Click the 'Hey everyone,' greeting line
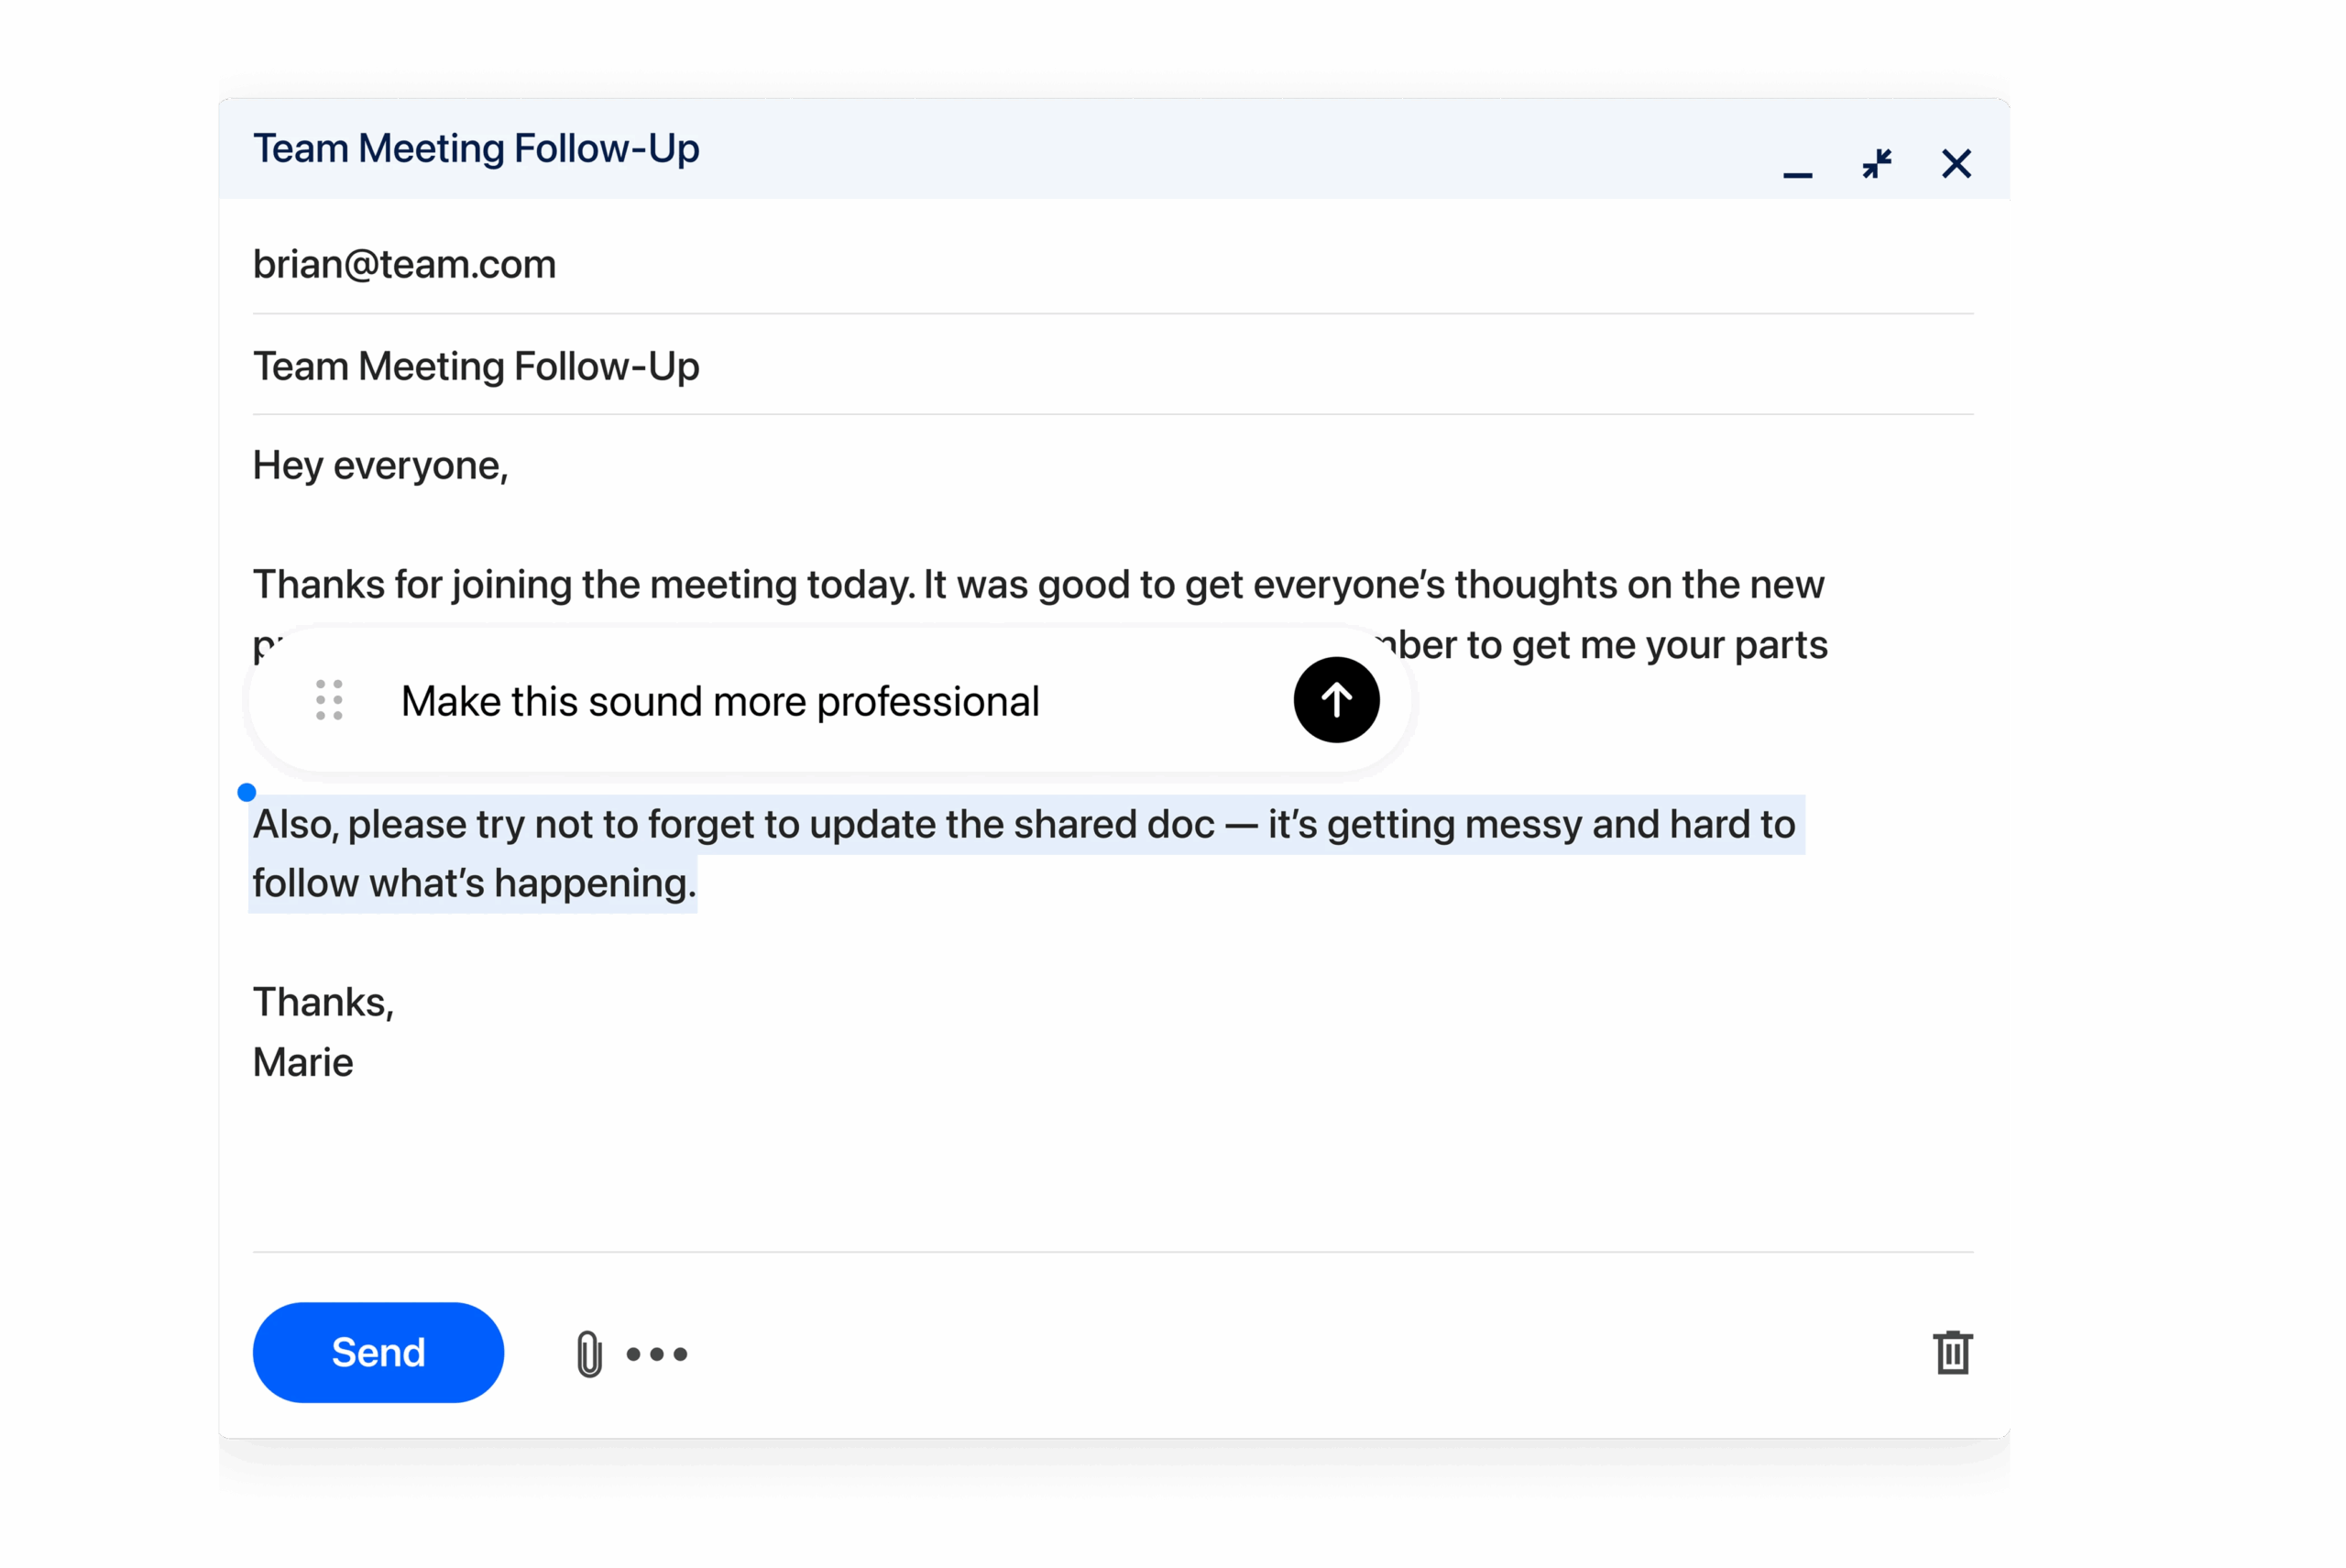 [x=380, y=466]
